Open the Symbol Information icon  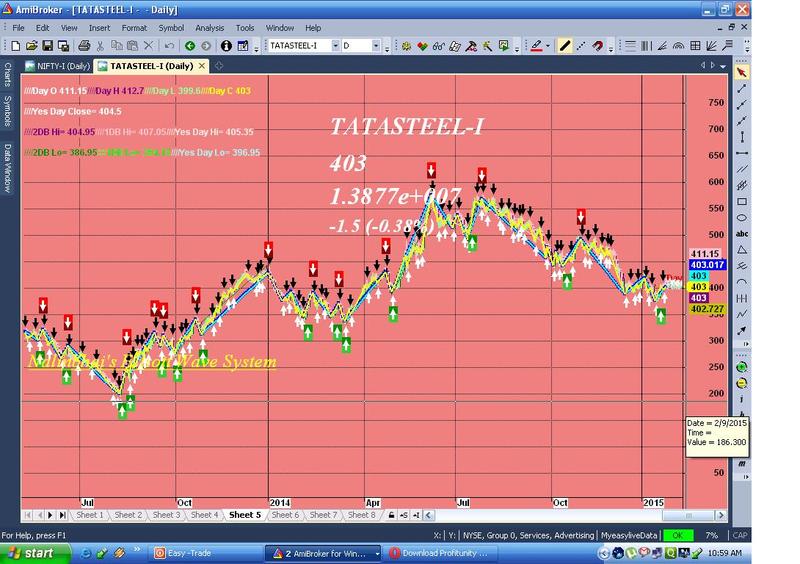point(226,46)
